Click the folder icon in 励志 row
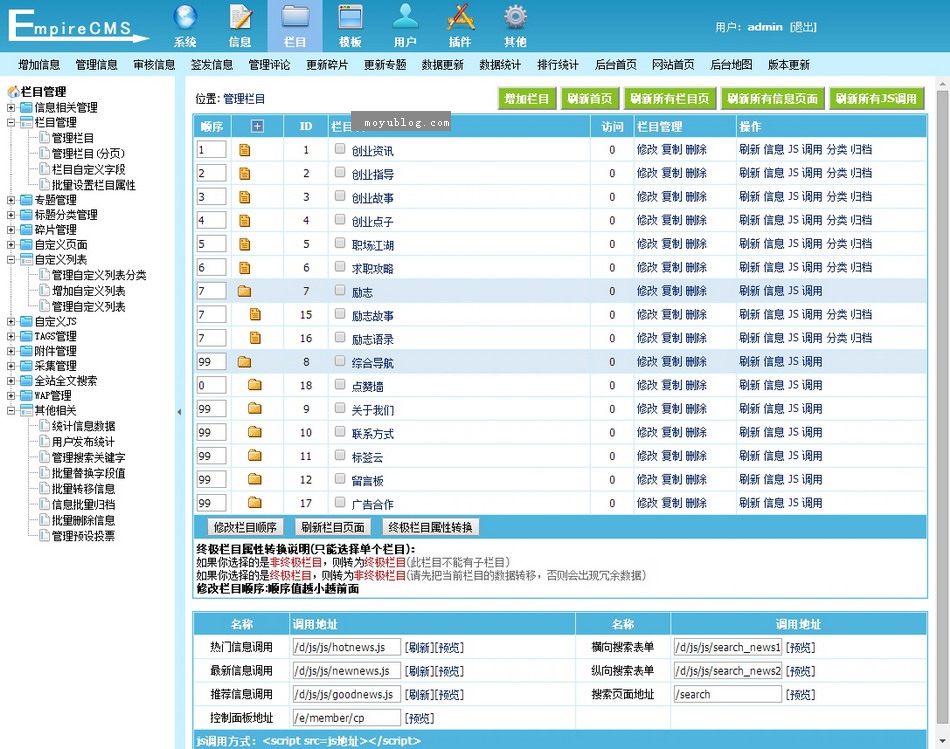950x749 pixels. coord(244,291)
